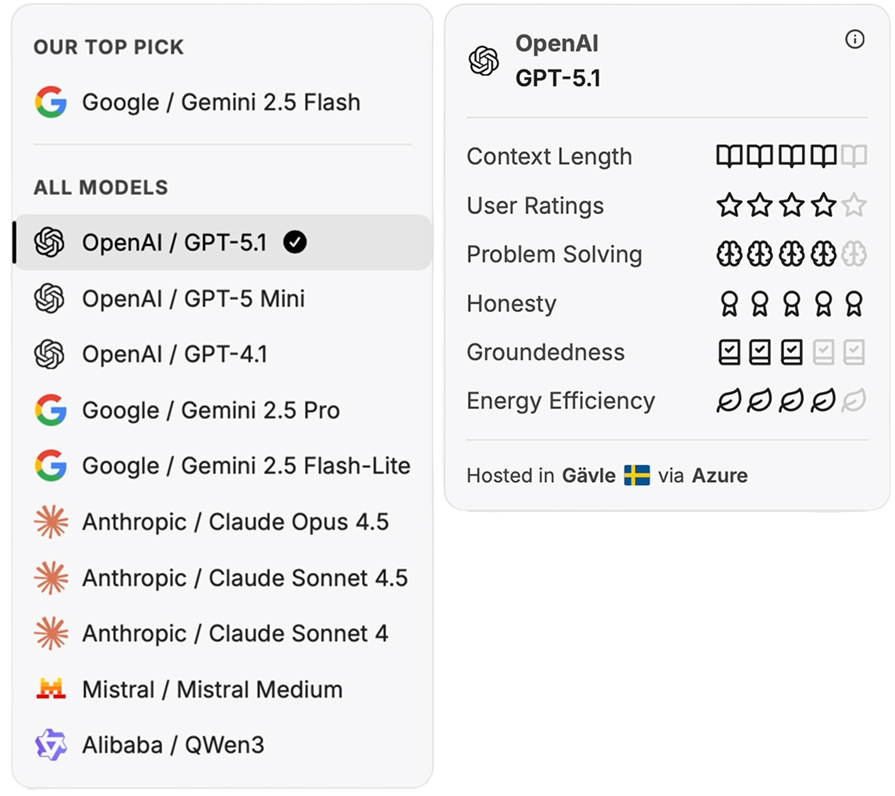Click the Mistral logo icon

pyautogui.click(x=50, y=689)
